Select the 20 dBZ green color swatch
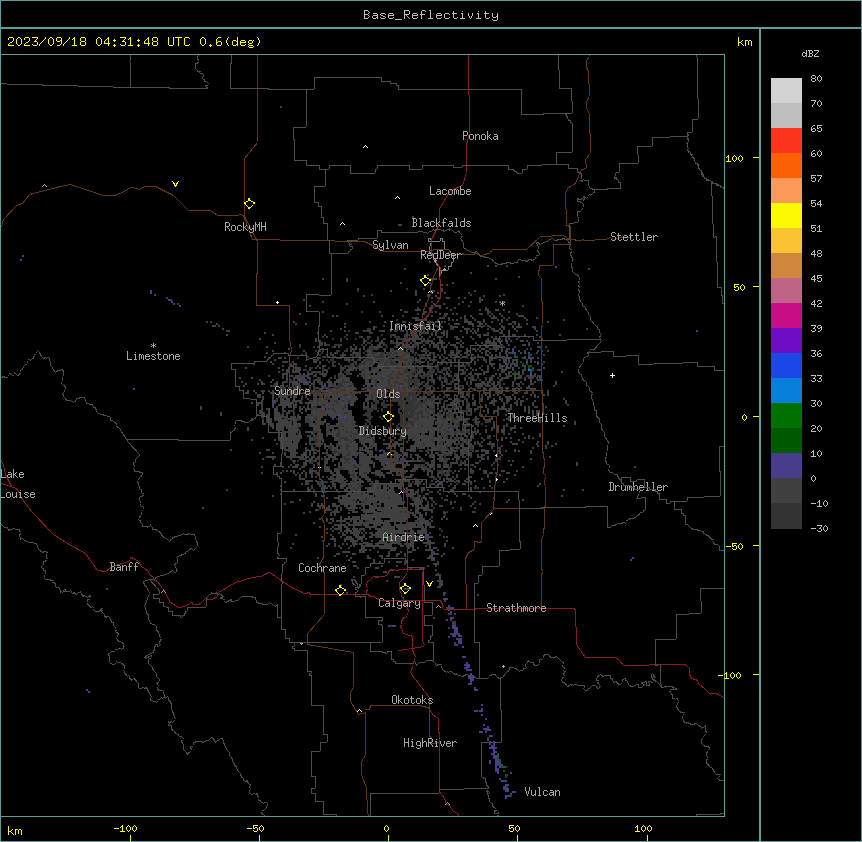862x842 pixels. pyautogui.click(x=786, y=440)
